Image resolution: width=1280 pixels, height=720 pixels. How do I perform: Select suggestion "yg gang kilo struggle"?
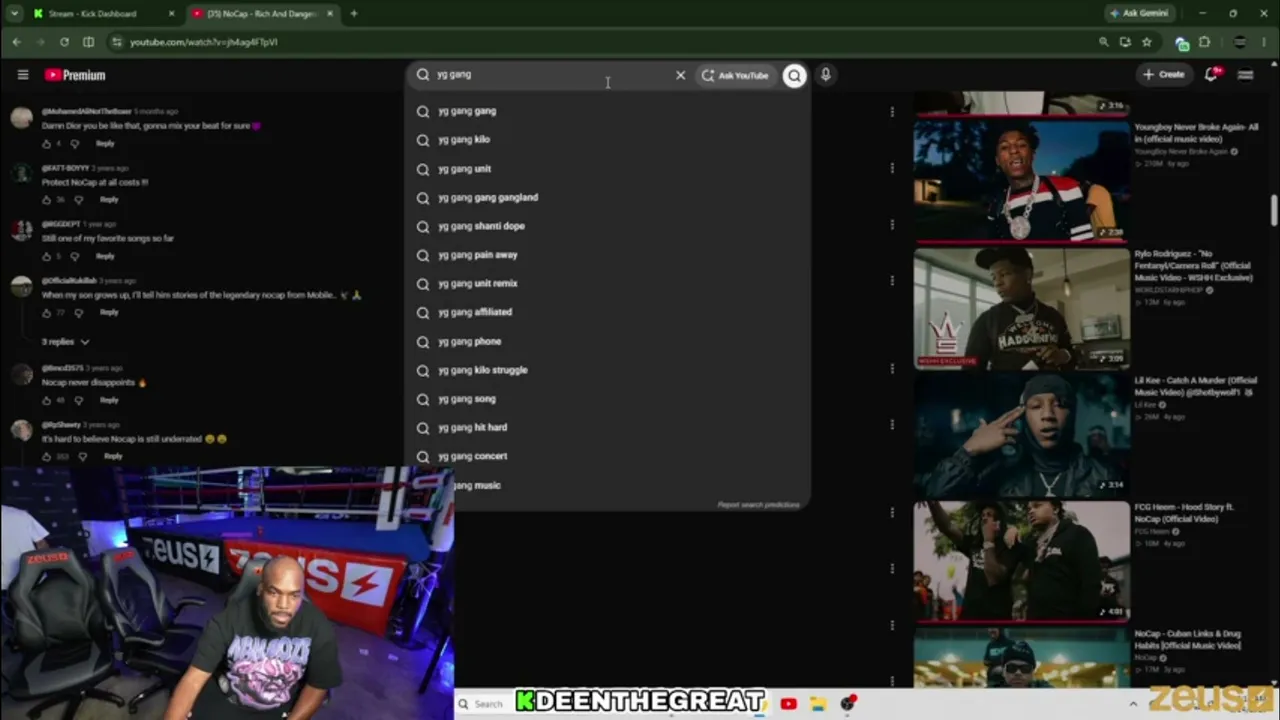pyautogui.click(x=608, y=370)
